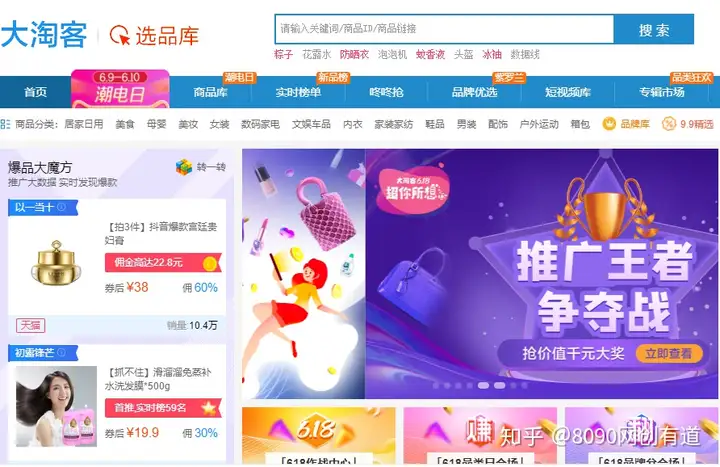Viewport: 720px width, 467px height.
Task: Click the info icon beside 初露锋芒
Action: [x=61, y=352]
